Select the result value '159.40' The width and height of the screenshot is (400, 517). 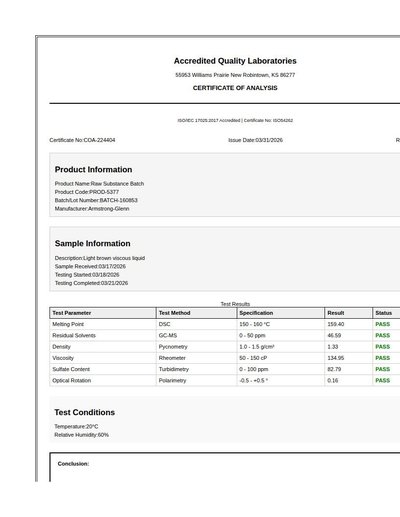[x=336, y=324]
